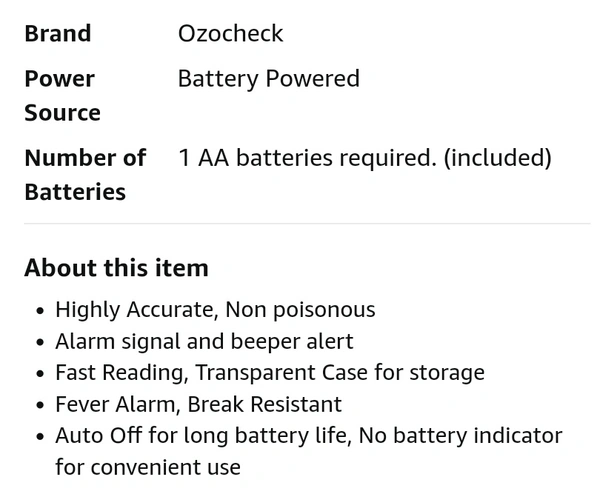Click the bullet dot before Auto Off
Viewport: 600px width, 491px height.
(39, 437)
